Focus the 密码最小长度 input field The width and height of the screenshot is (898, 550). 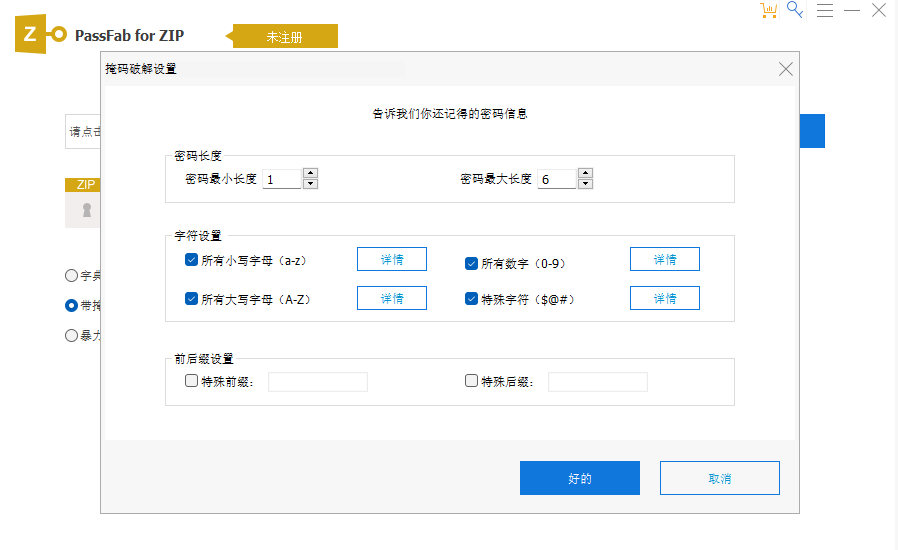[x=282, y=179]
